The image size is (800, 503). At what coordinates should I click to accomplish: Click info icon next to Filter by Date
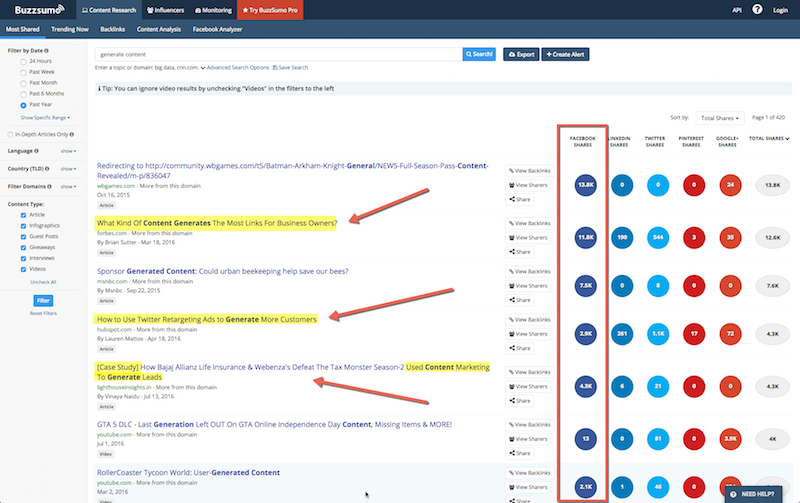pyautogui.click(x=46, y=51)
